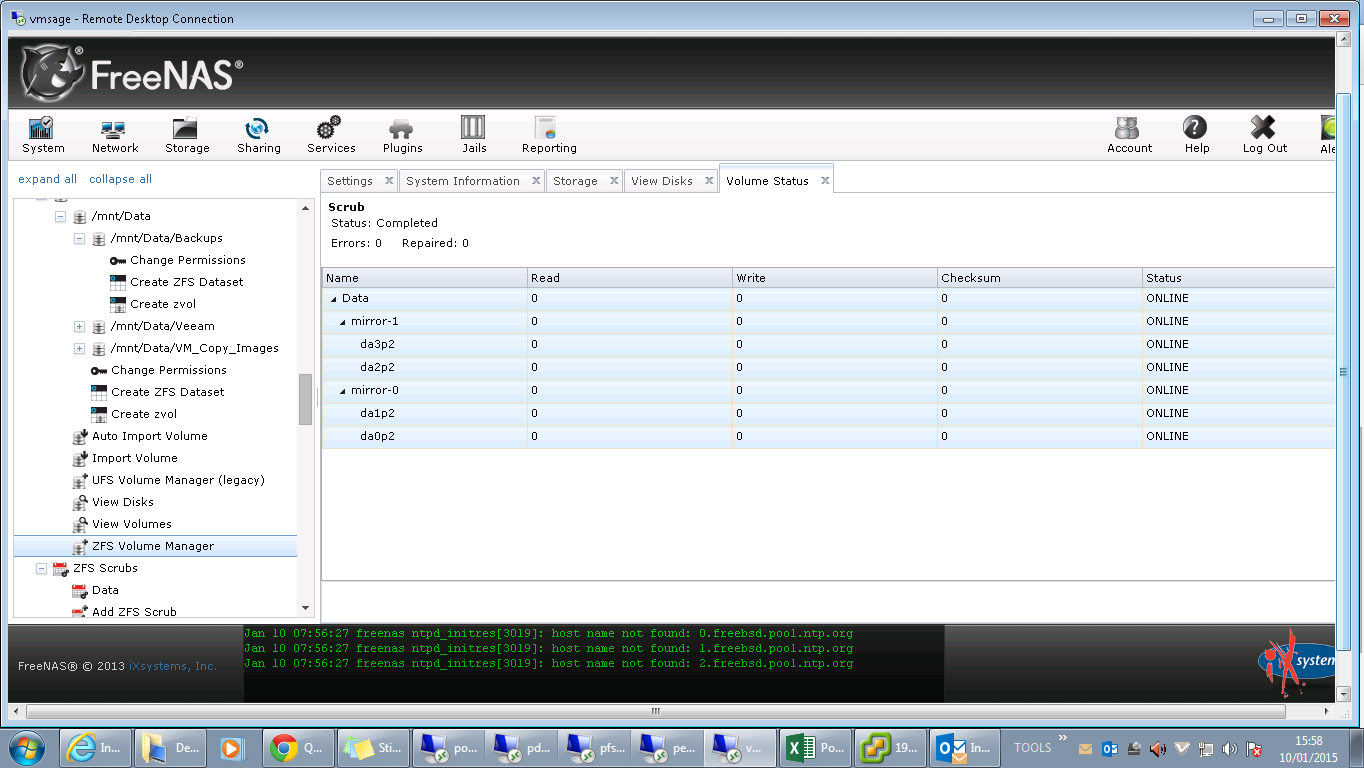This screenshot has width=1364, height=768.
Task: Click the collapse all link
Action: point(120,179)
